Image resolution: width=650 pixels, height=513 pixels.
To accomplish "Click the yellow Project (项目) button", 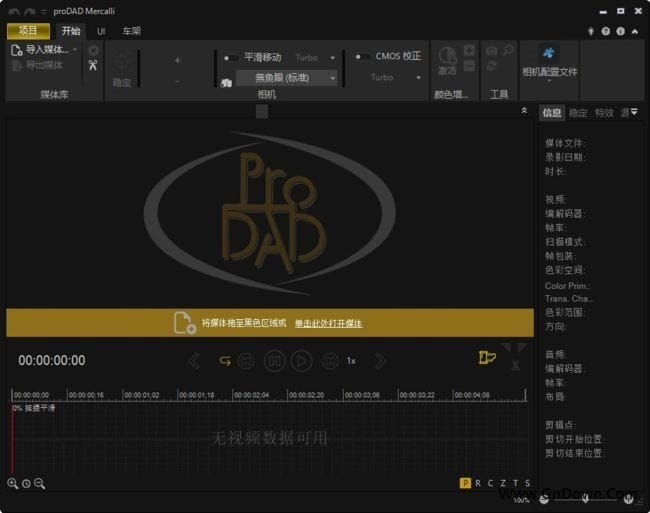I will 28,31.
